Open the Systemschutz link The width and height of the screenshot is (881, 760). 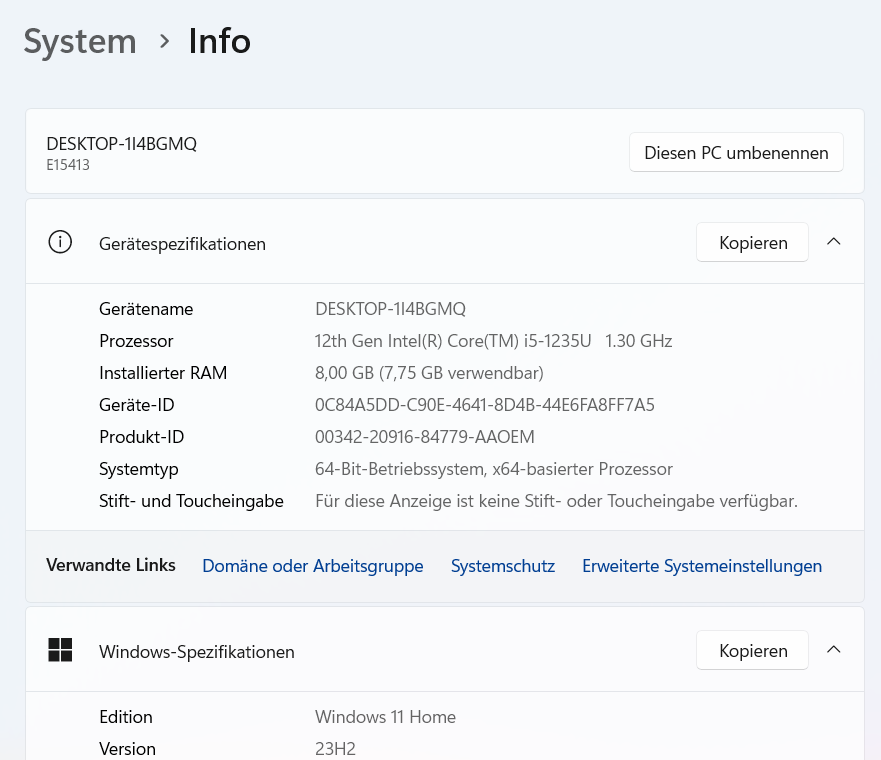[503, 566]
